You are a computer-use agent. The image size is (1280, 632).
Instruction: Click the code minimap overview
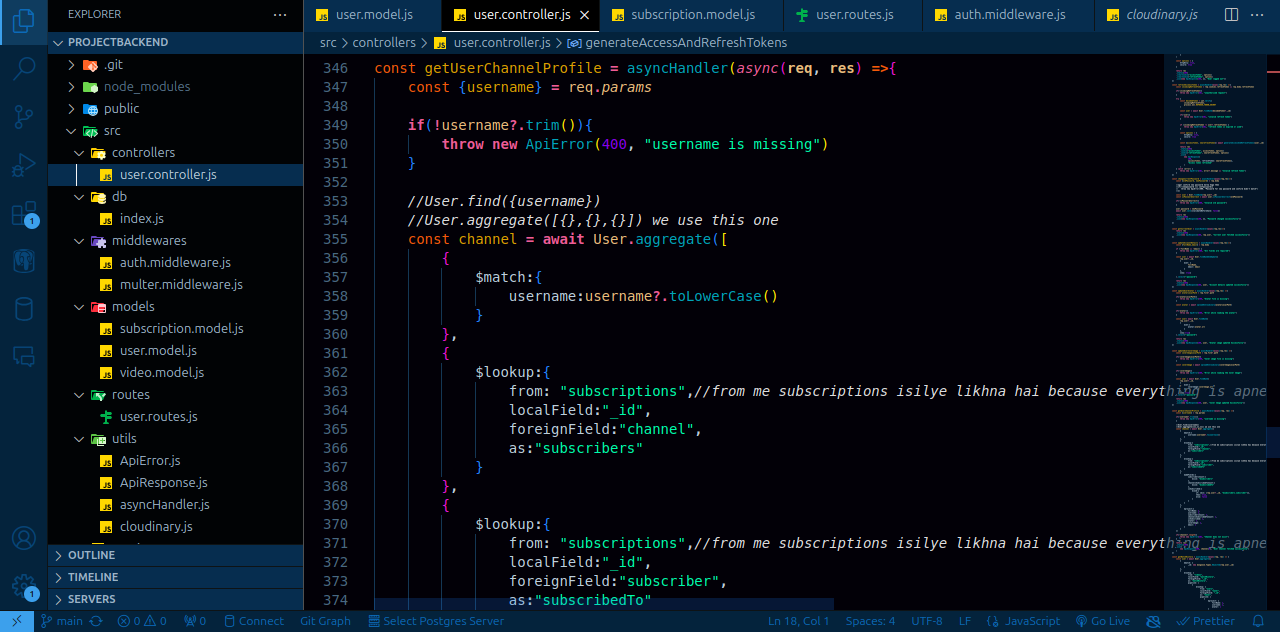[x=1215, y=330]
